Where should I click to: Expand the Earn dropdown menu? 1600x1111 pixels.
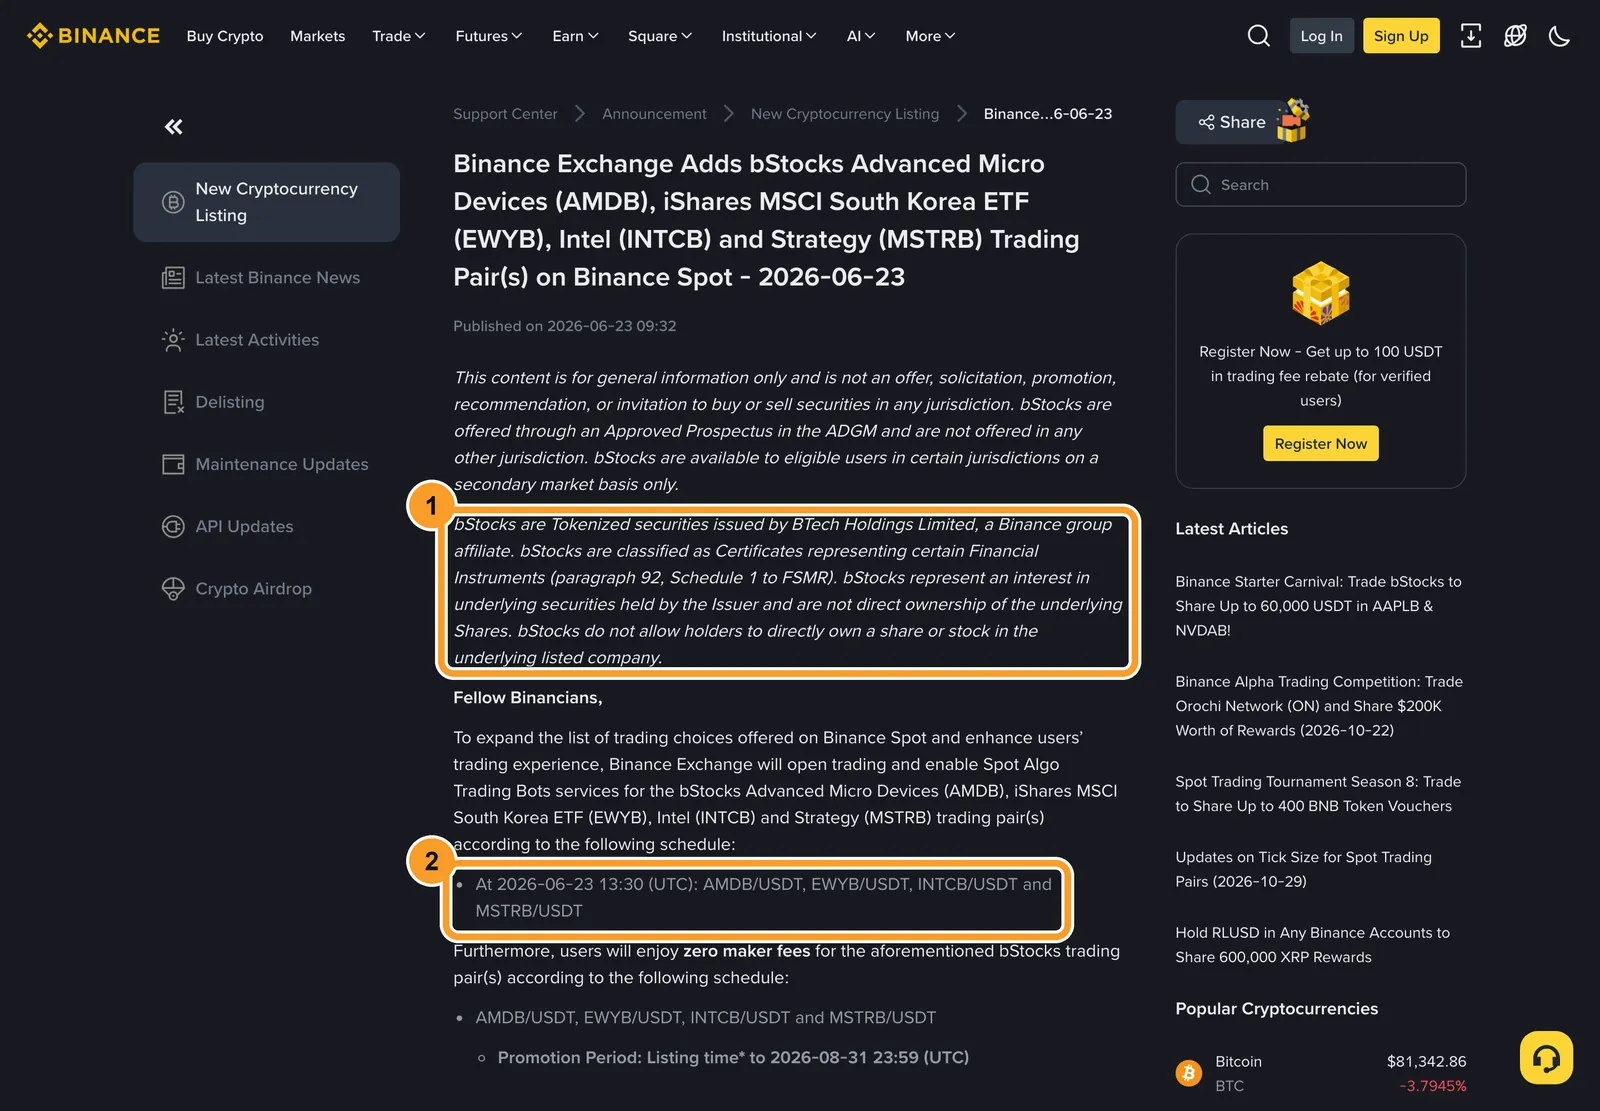tap(575, 36)
